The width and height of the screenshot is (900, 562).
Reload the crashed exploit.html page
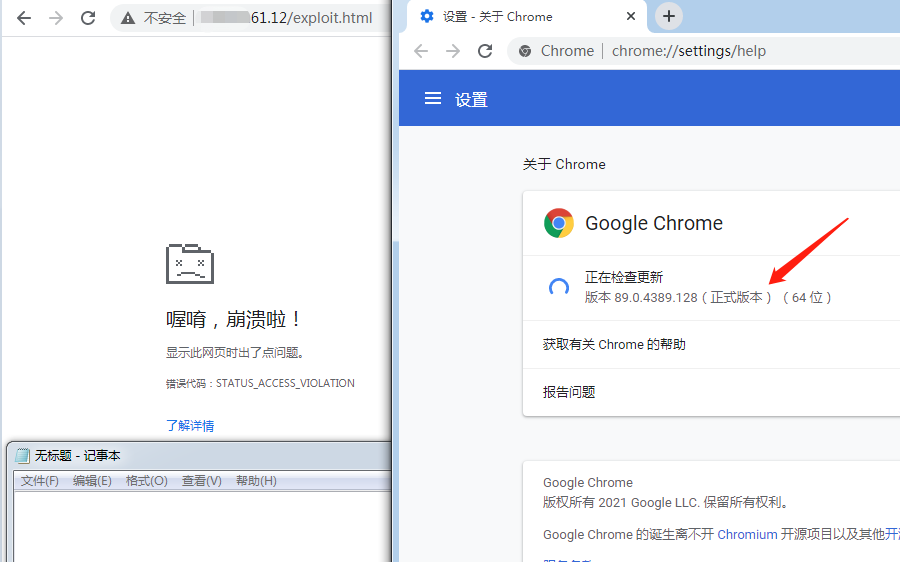[x=88, y=18]
